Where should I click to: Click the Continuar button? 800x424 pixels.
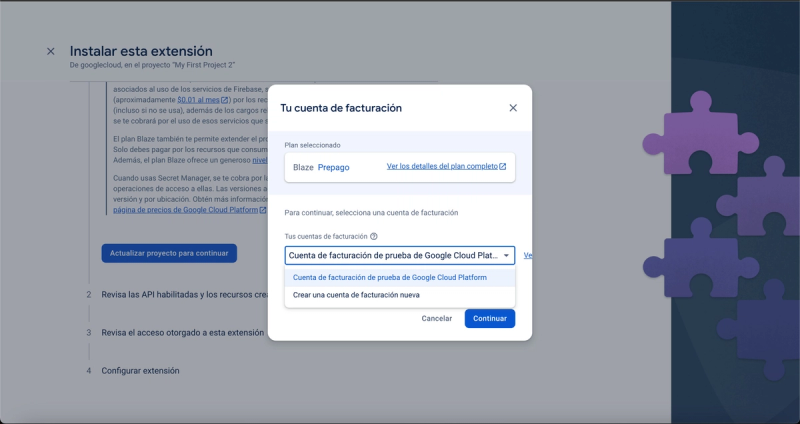coord(489,318)
